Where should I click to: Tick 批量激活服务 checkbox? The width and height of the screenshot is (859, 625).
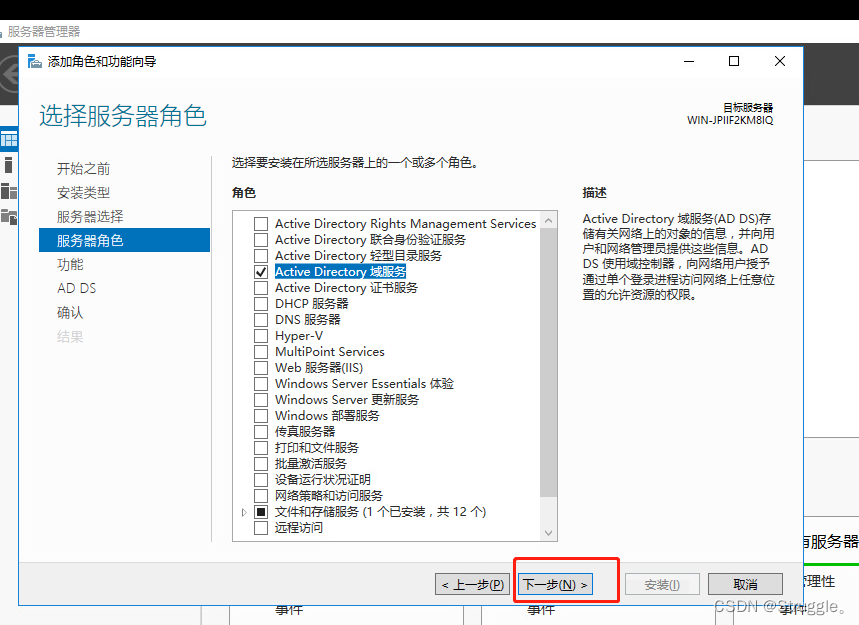[261, 463]
